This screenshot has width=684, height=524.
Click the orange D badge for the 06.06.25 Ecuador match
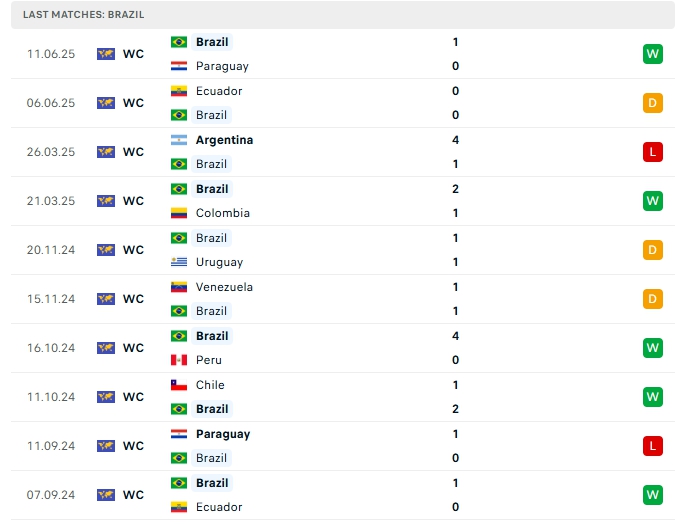pyautogui.click(x=653, y=103)
